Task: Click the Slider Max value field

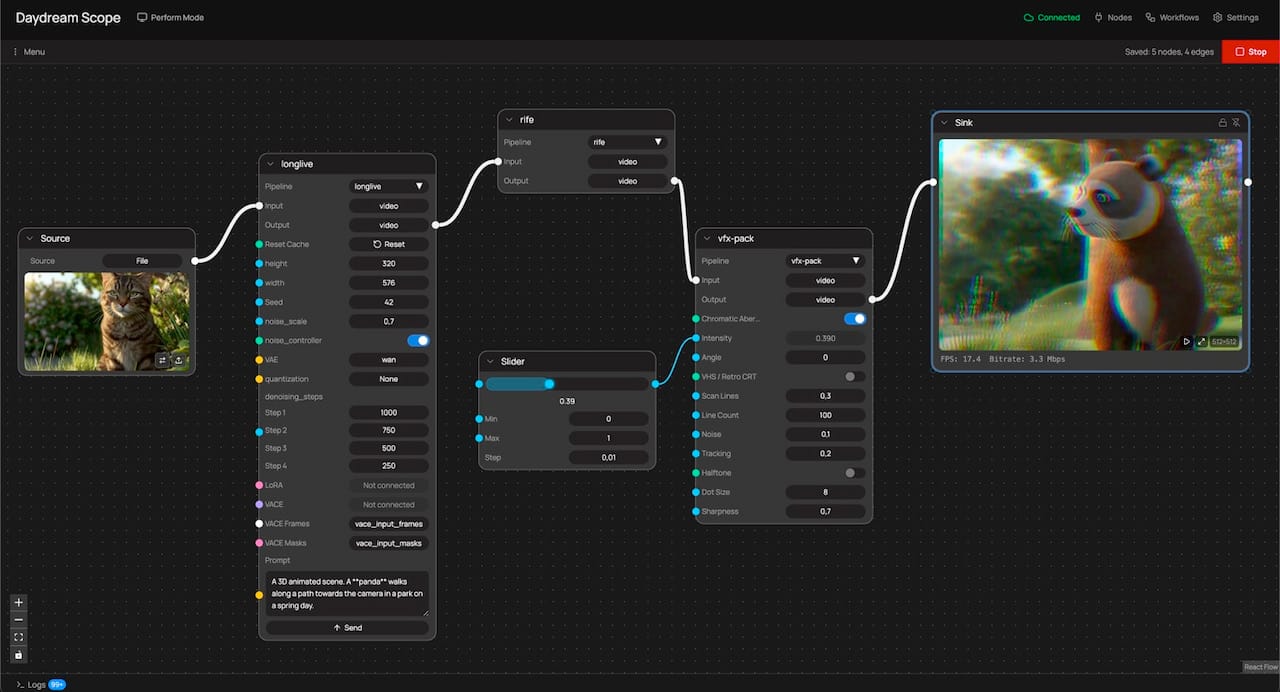Action: point(608,438)
